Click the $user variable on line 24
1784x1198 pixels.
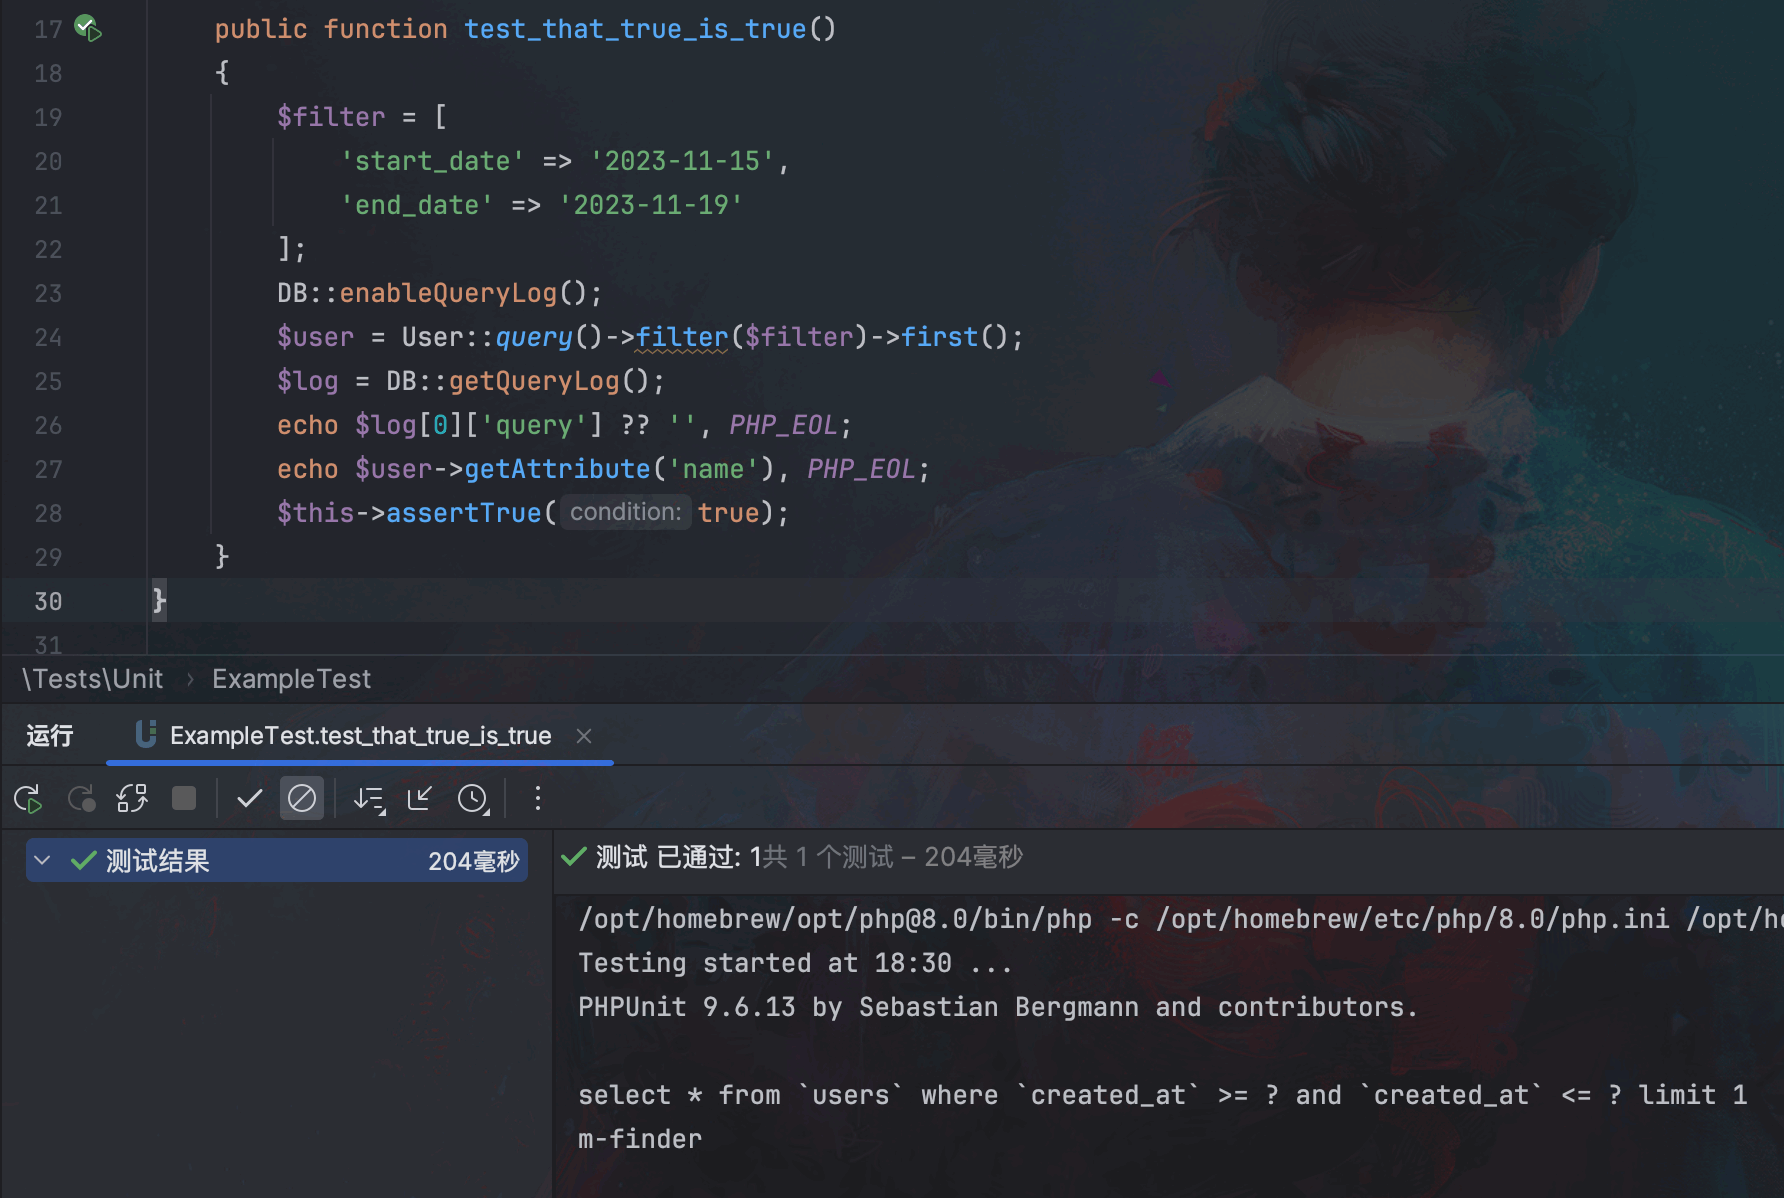315,337
